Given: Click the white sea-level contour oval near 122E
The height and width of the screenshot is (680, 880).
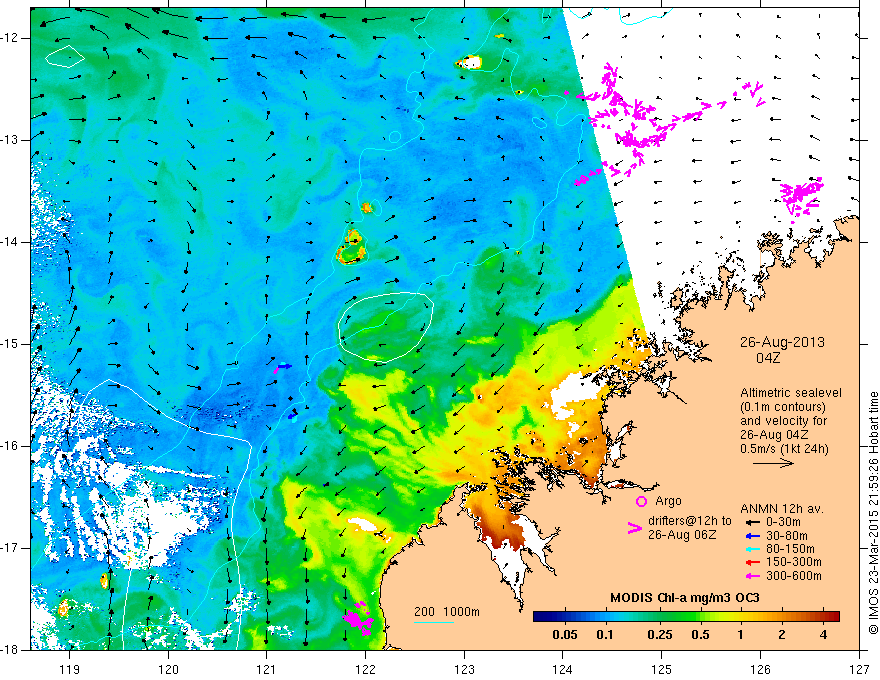Looking at the screenshot, I should tap(386, 327).
